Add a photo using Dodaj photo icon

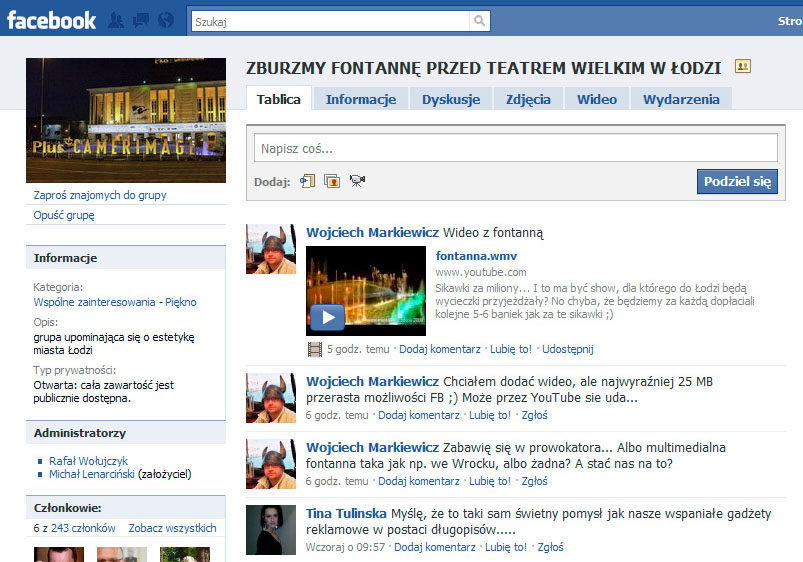point(332,181)
